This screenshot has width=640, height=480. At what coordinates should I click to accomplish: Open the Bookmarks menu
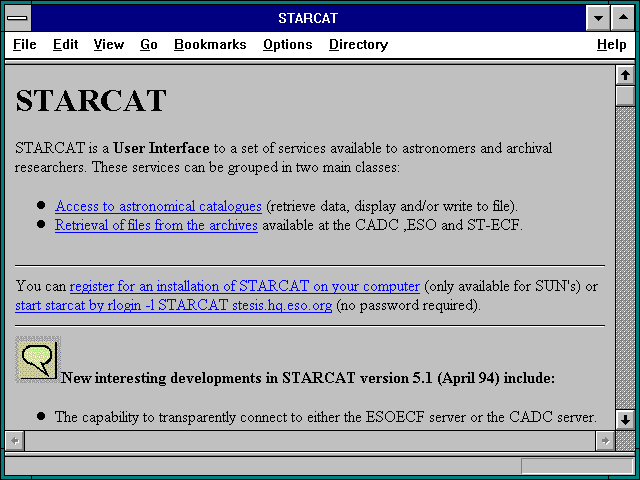210,44
